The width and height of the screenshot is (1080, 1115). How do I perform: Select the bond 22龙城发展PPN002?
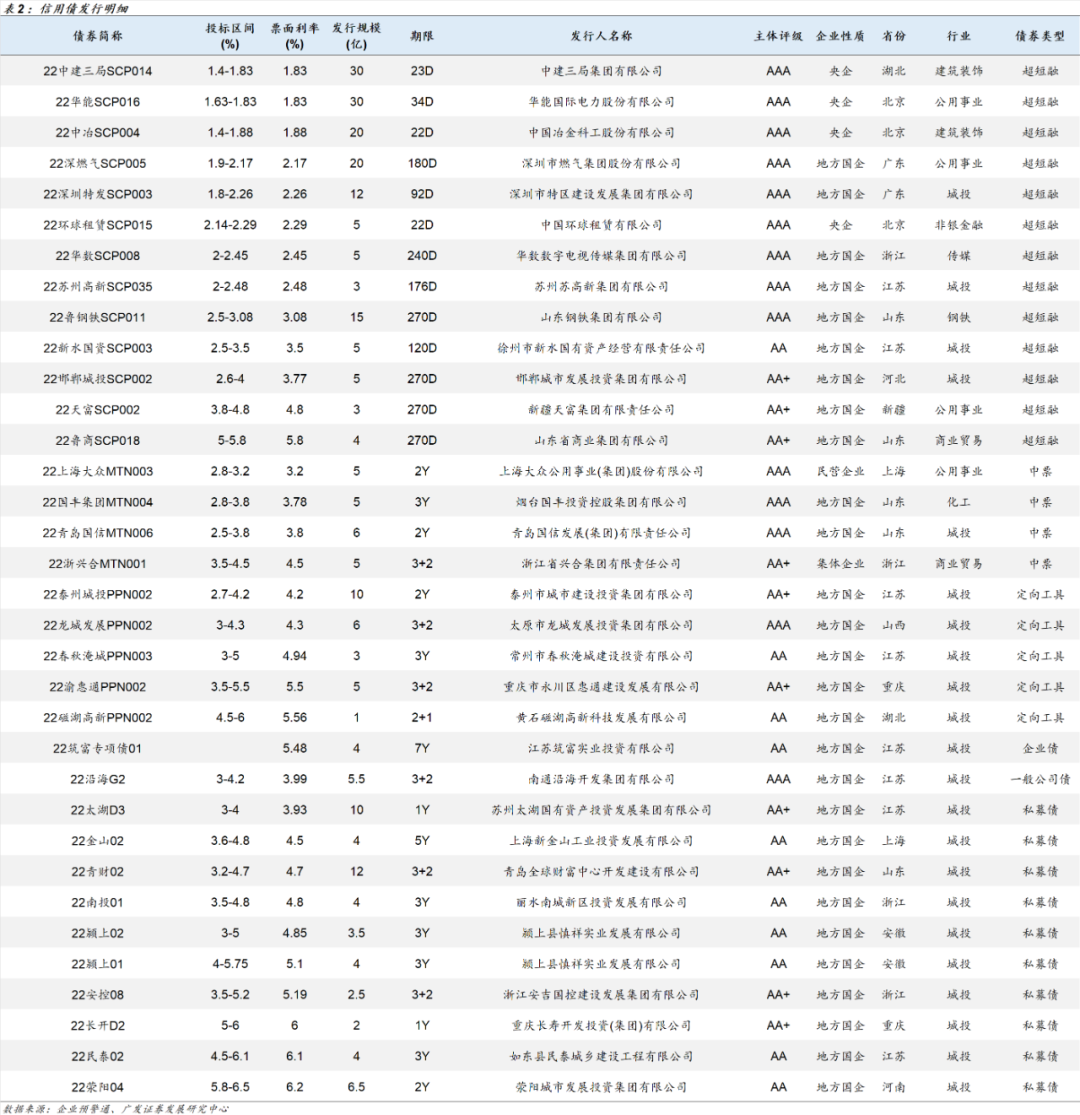97,625
